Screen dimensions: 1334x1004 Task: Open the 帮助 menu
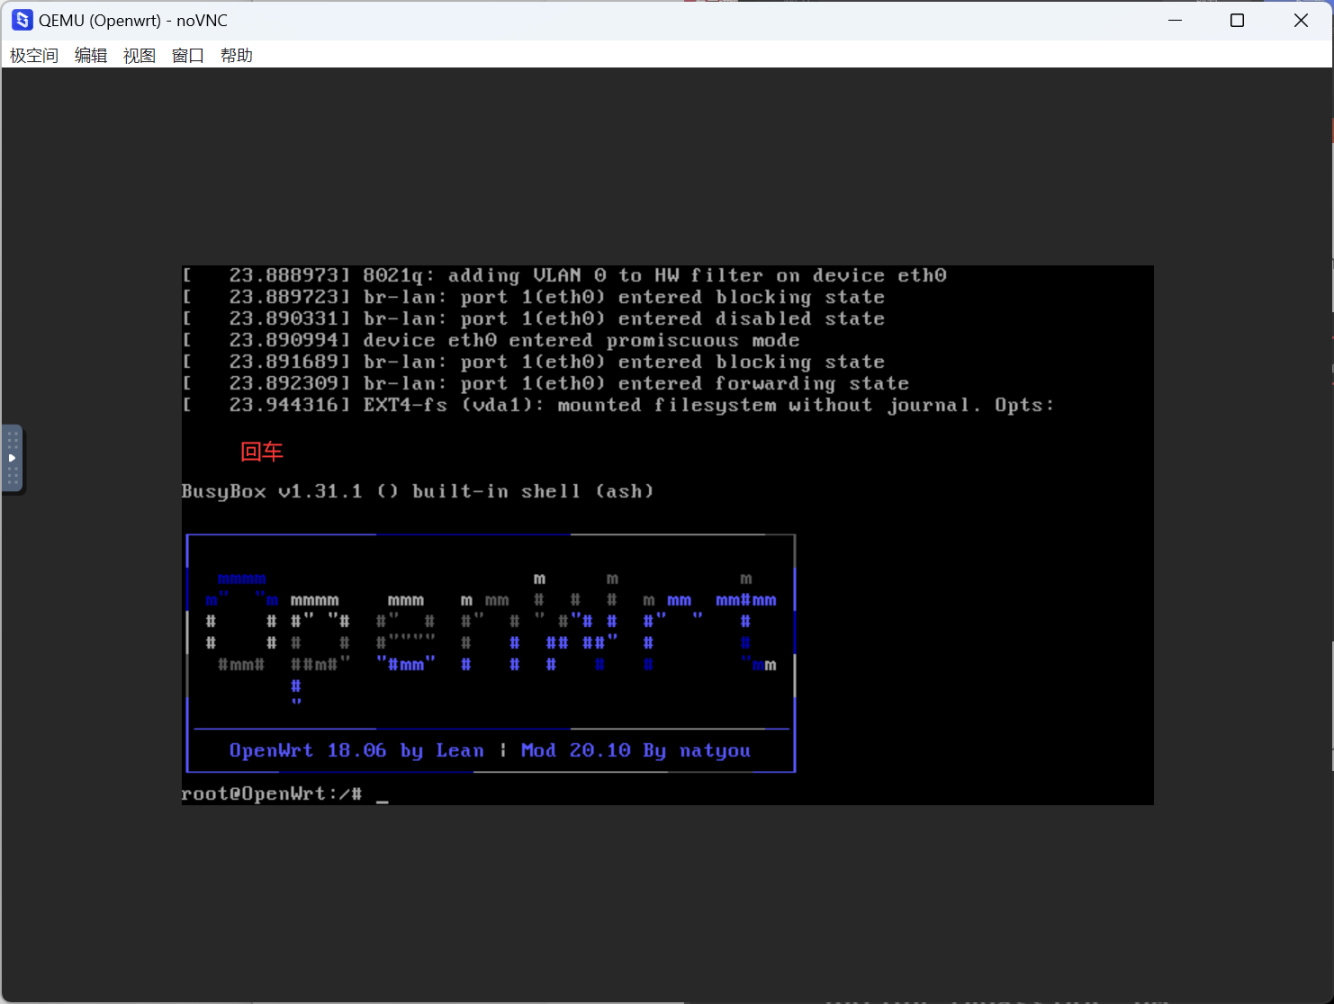tap(236, 56)
